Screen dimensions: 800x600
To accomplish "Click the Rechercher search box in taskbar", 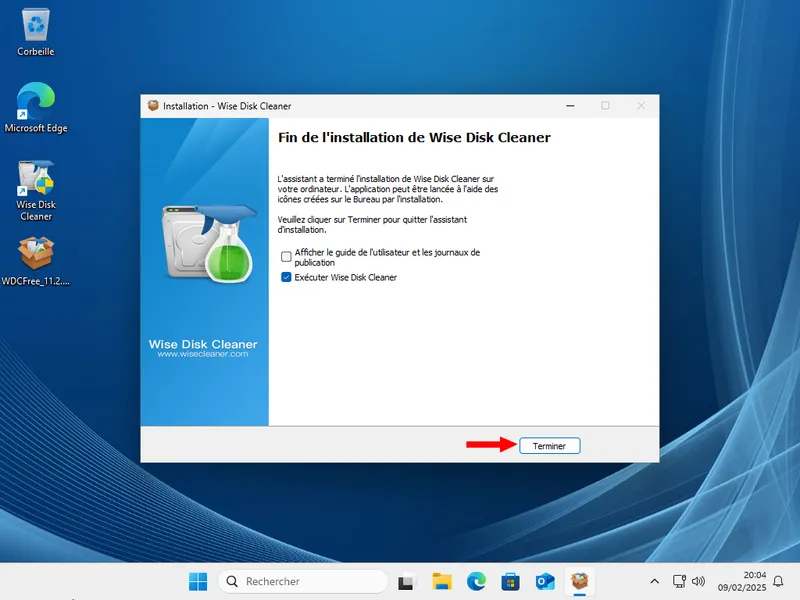I will 303,581.
